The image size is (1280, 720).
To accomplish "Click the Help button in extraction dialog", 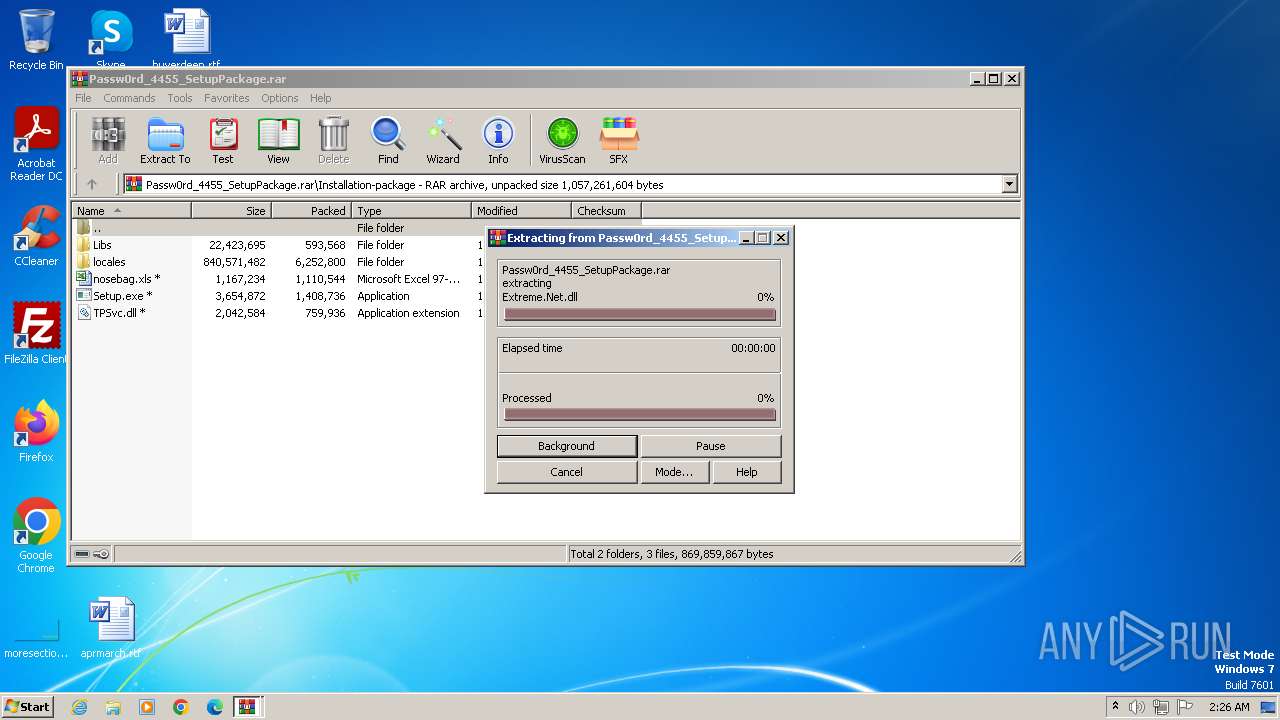I will tap(747, 472).
